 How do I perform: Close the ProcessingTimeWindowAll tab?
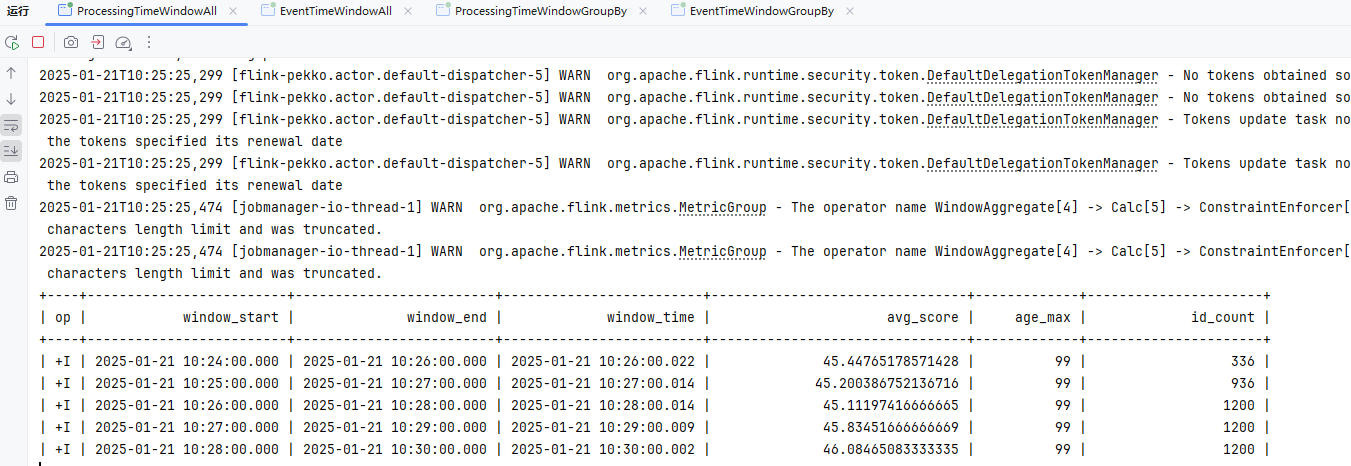point(233,11)
